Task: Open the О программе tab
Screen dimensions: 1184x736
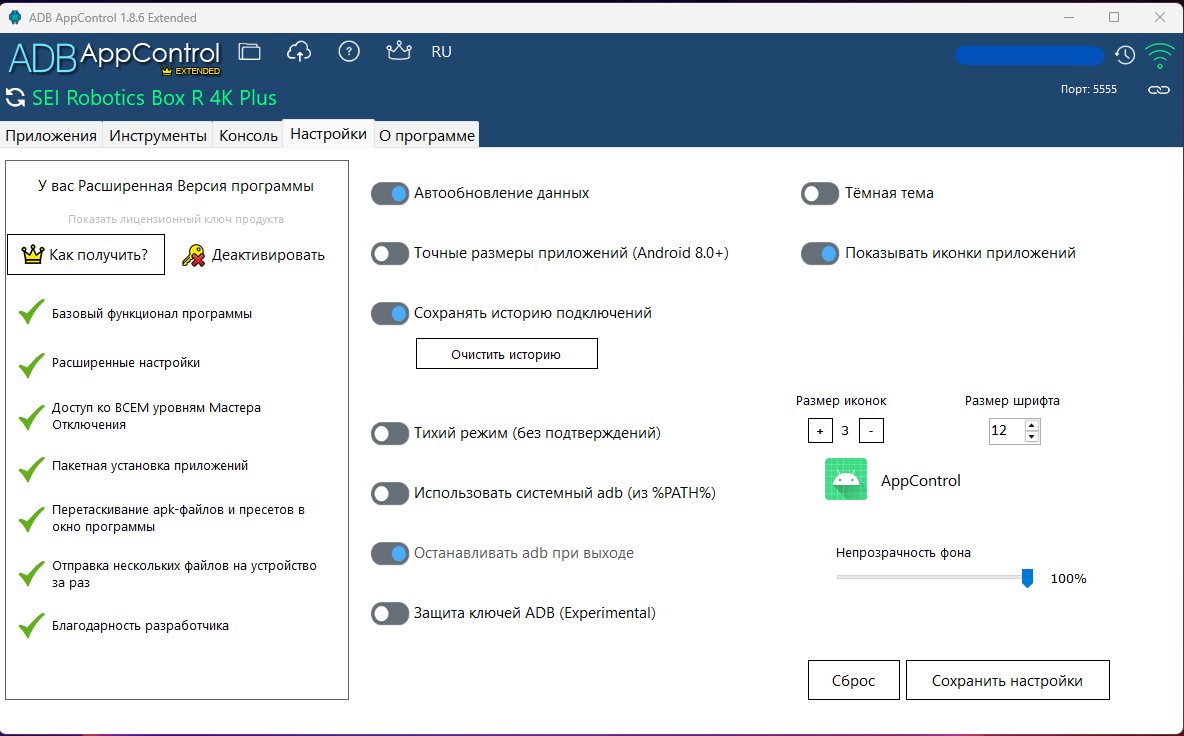Action: click(x=427, y=136)
